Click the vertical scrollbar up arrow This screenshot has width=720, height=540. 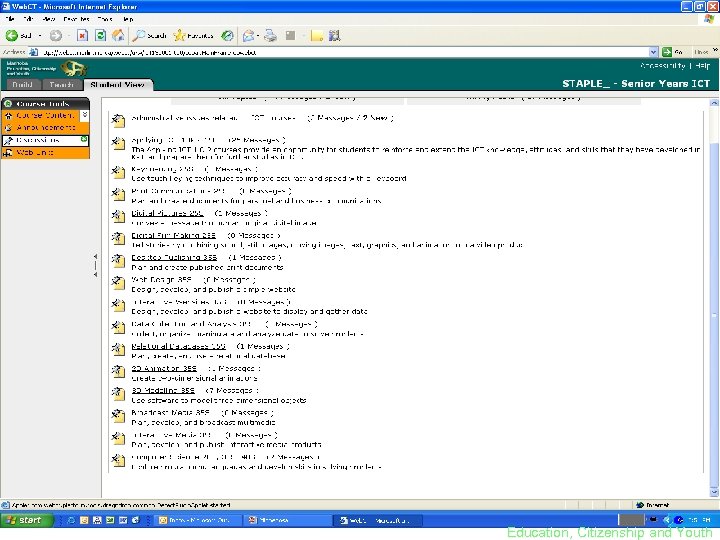point(714,103)
